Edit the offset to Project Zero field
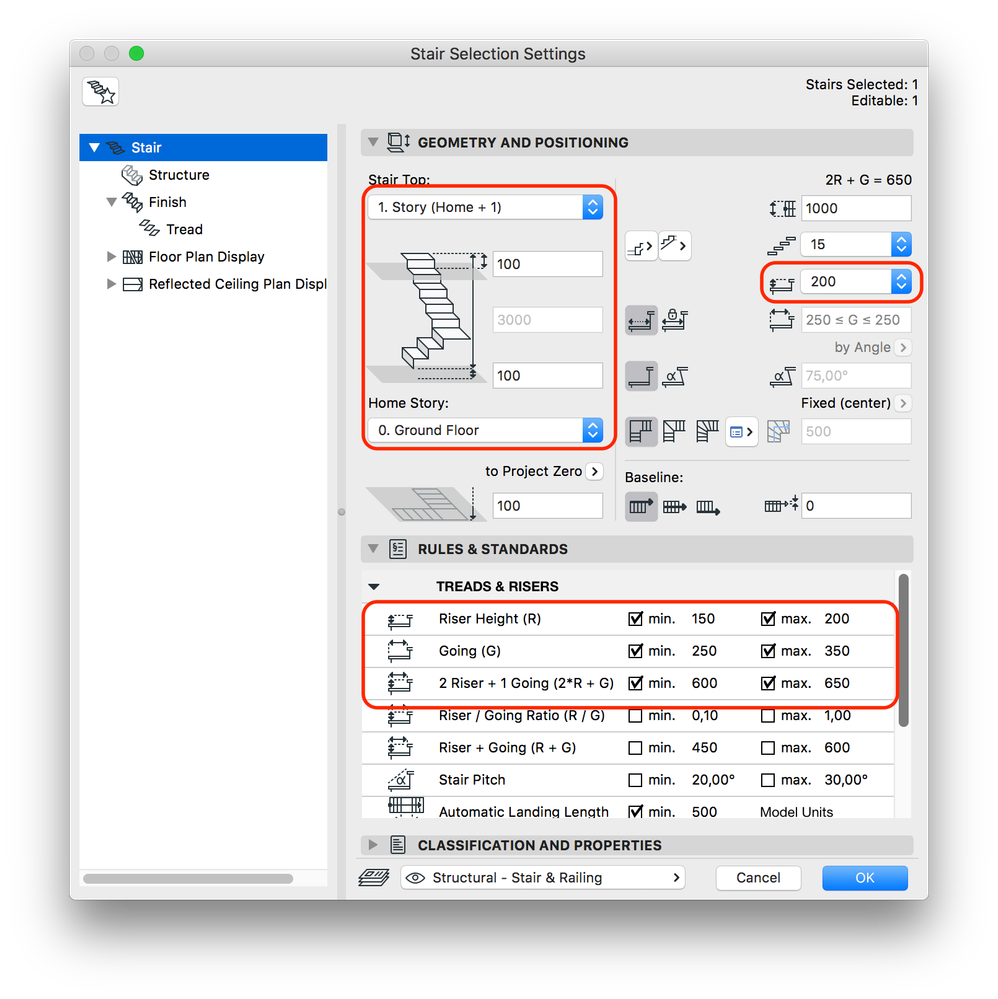Viewport: 998px width, 999px height. 547,506
